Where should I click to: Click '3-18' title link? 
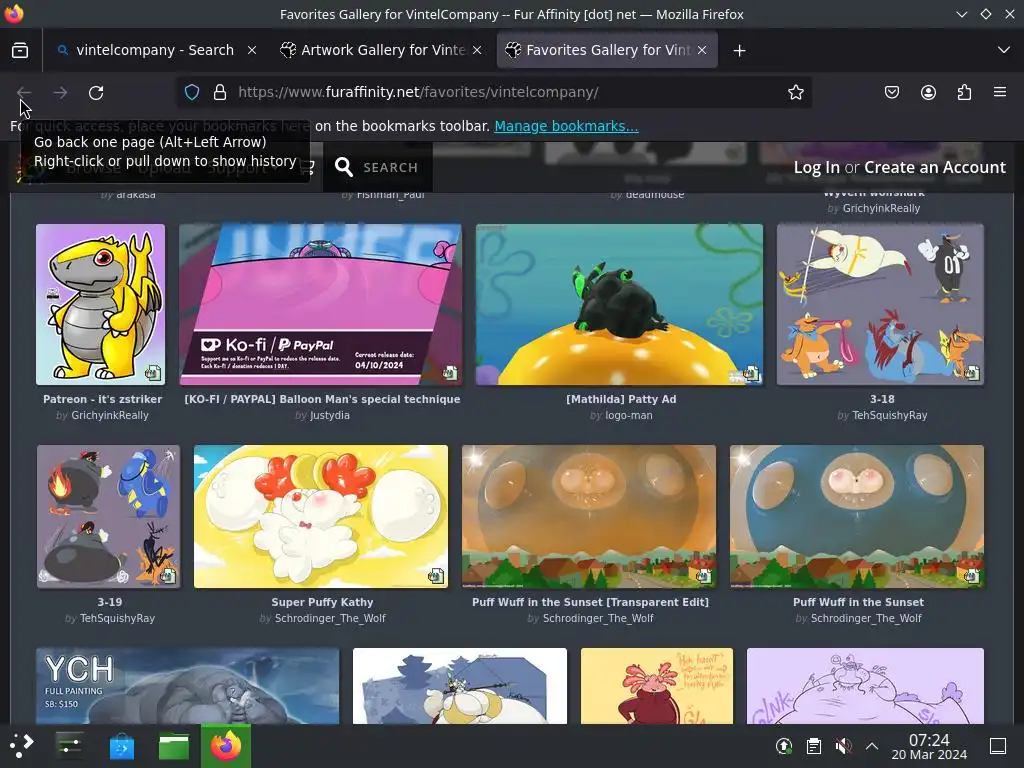pos(882,399)
